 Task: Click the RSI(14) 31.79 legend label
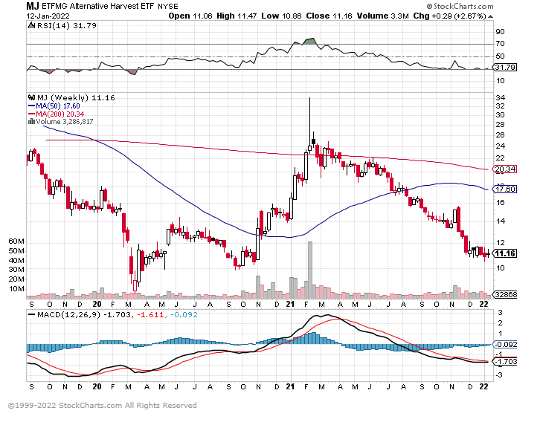pos(66,25)
